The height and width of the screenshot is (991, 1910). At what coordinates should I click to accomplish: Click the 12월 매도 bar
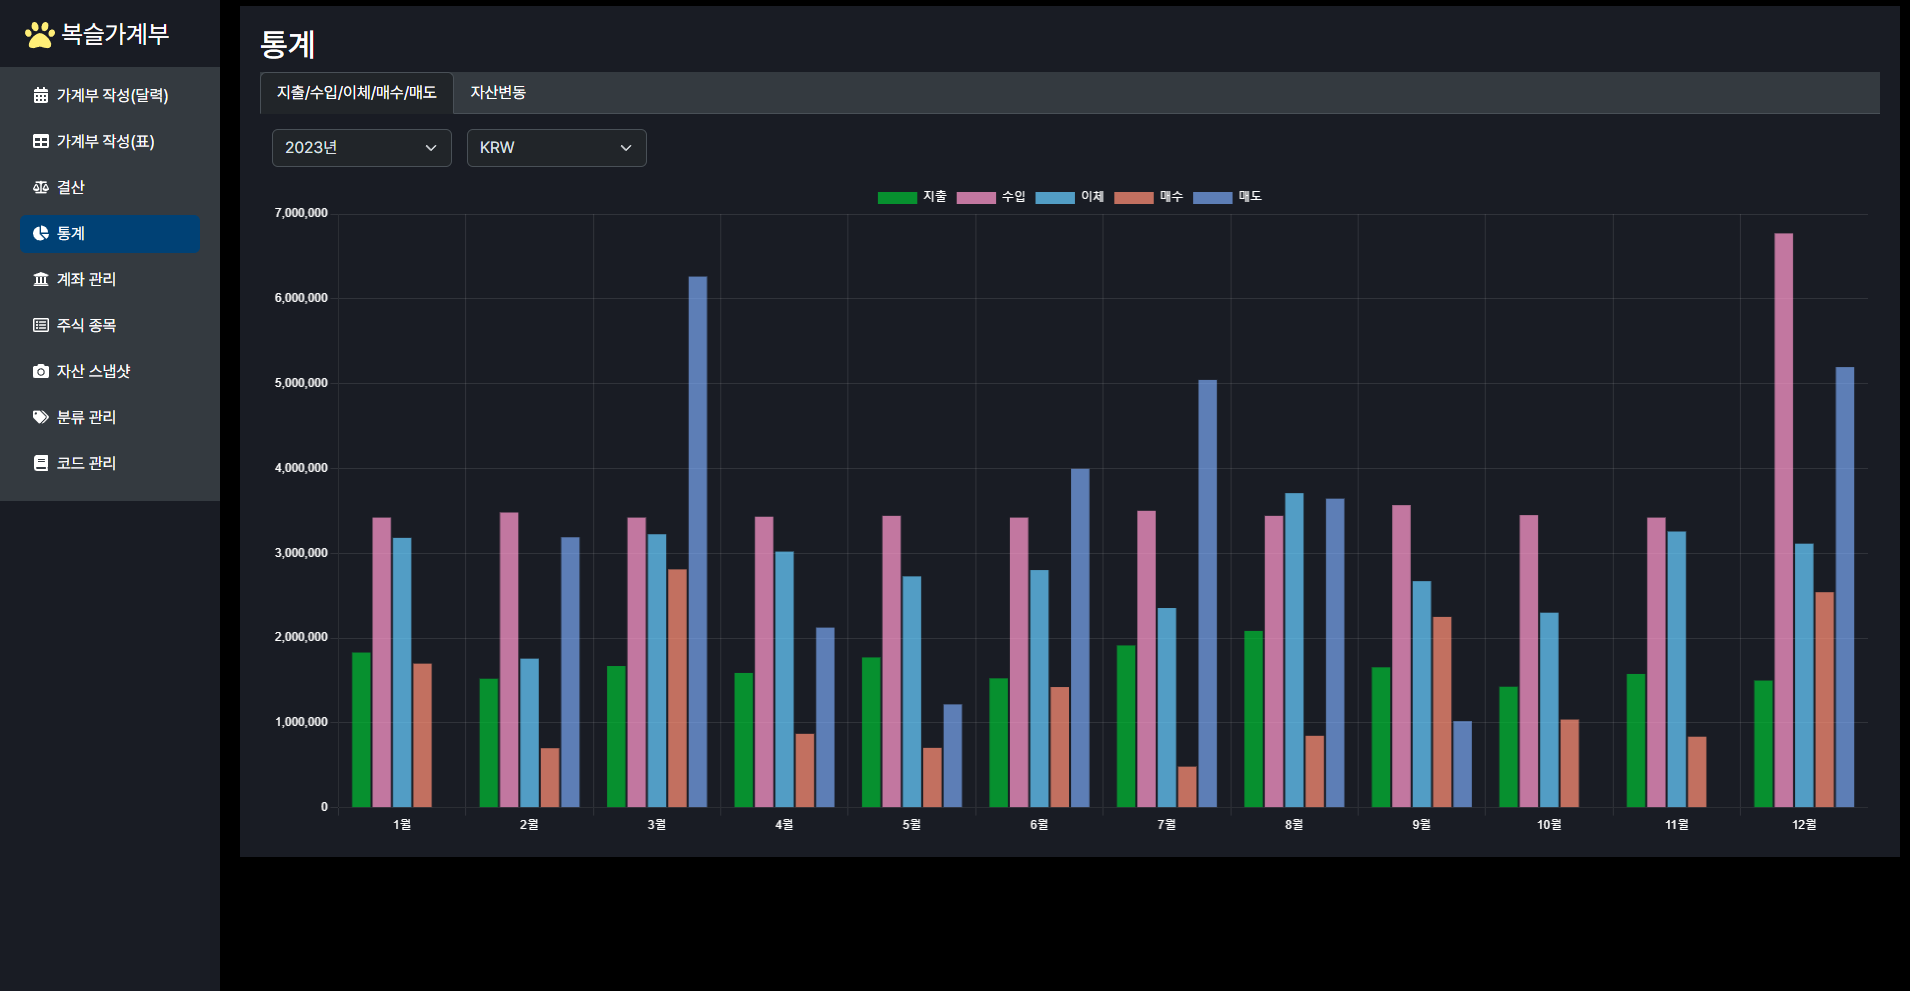1845,587
